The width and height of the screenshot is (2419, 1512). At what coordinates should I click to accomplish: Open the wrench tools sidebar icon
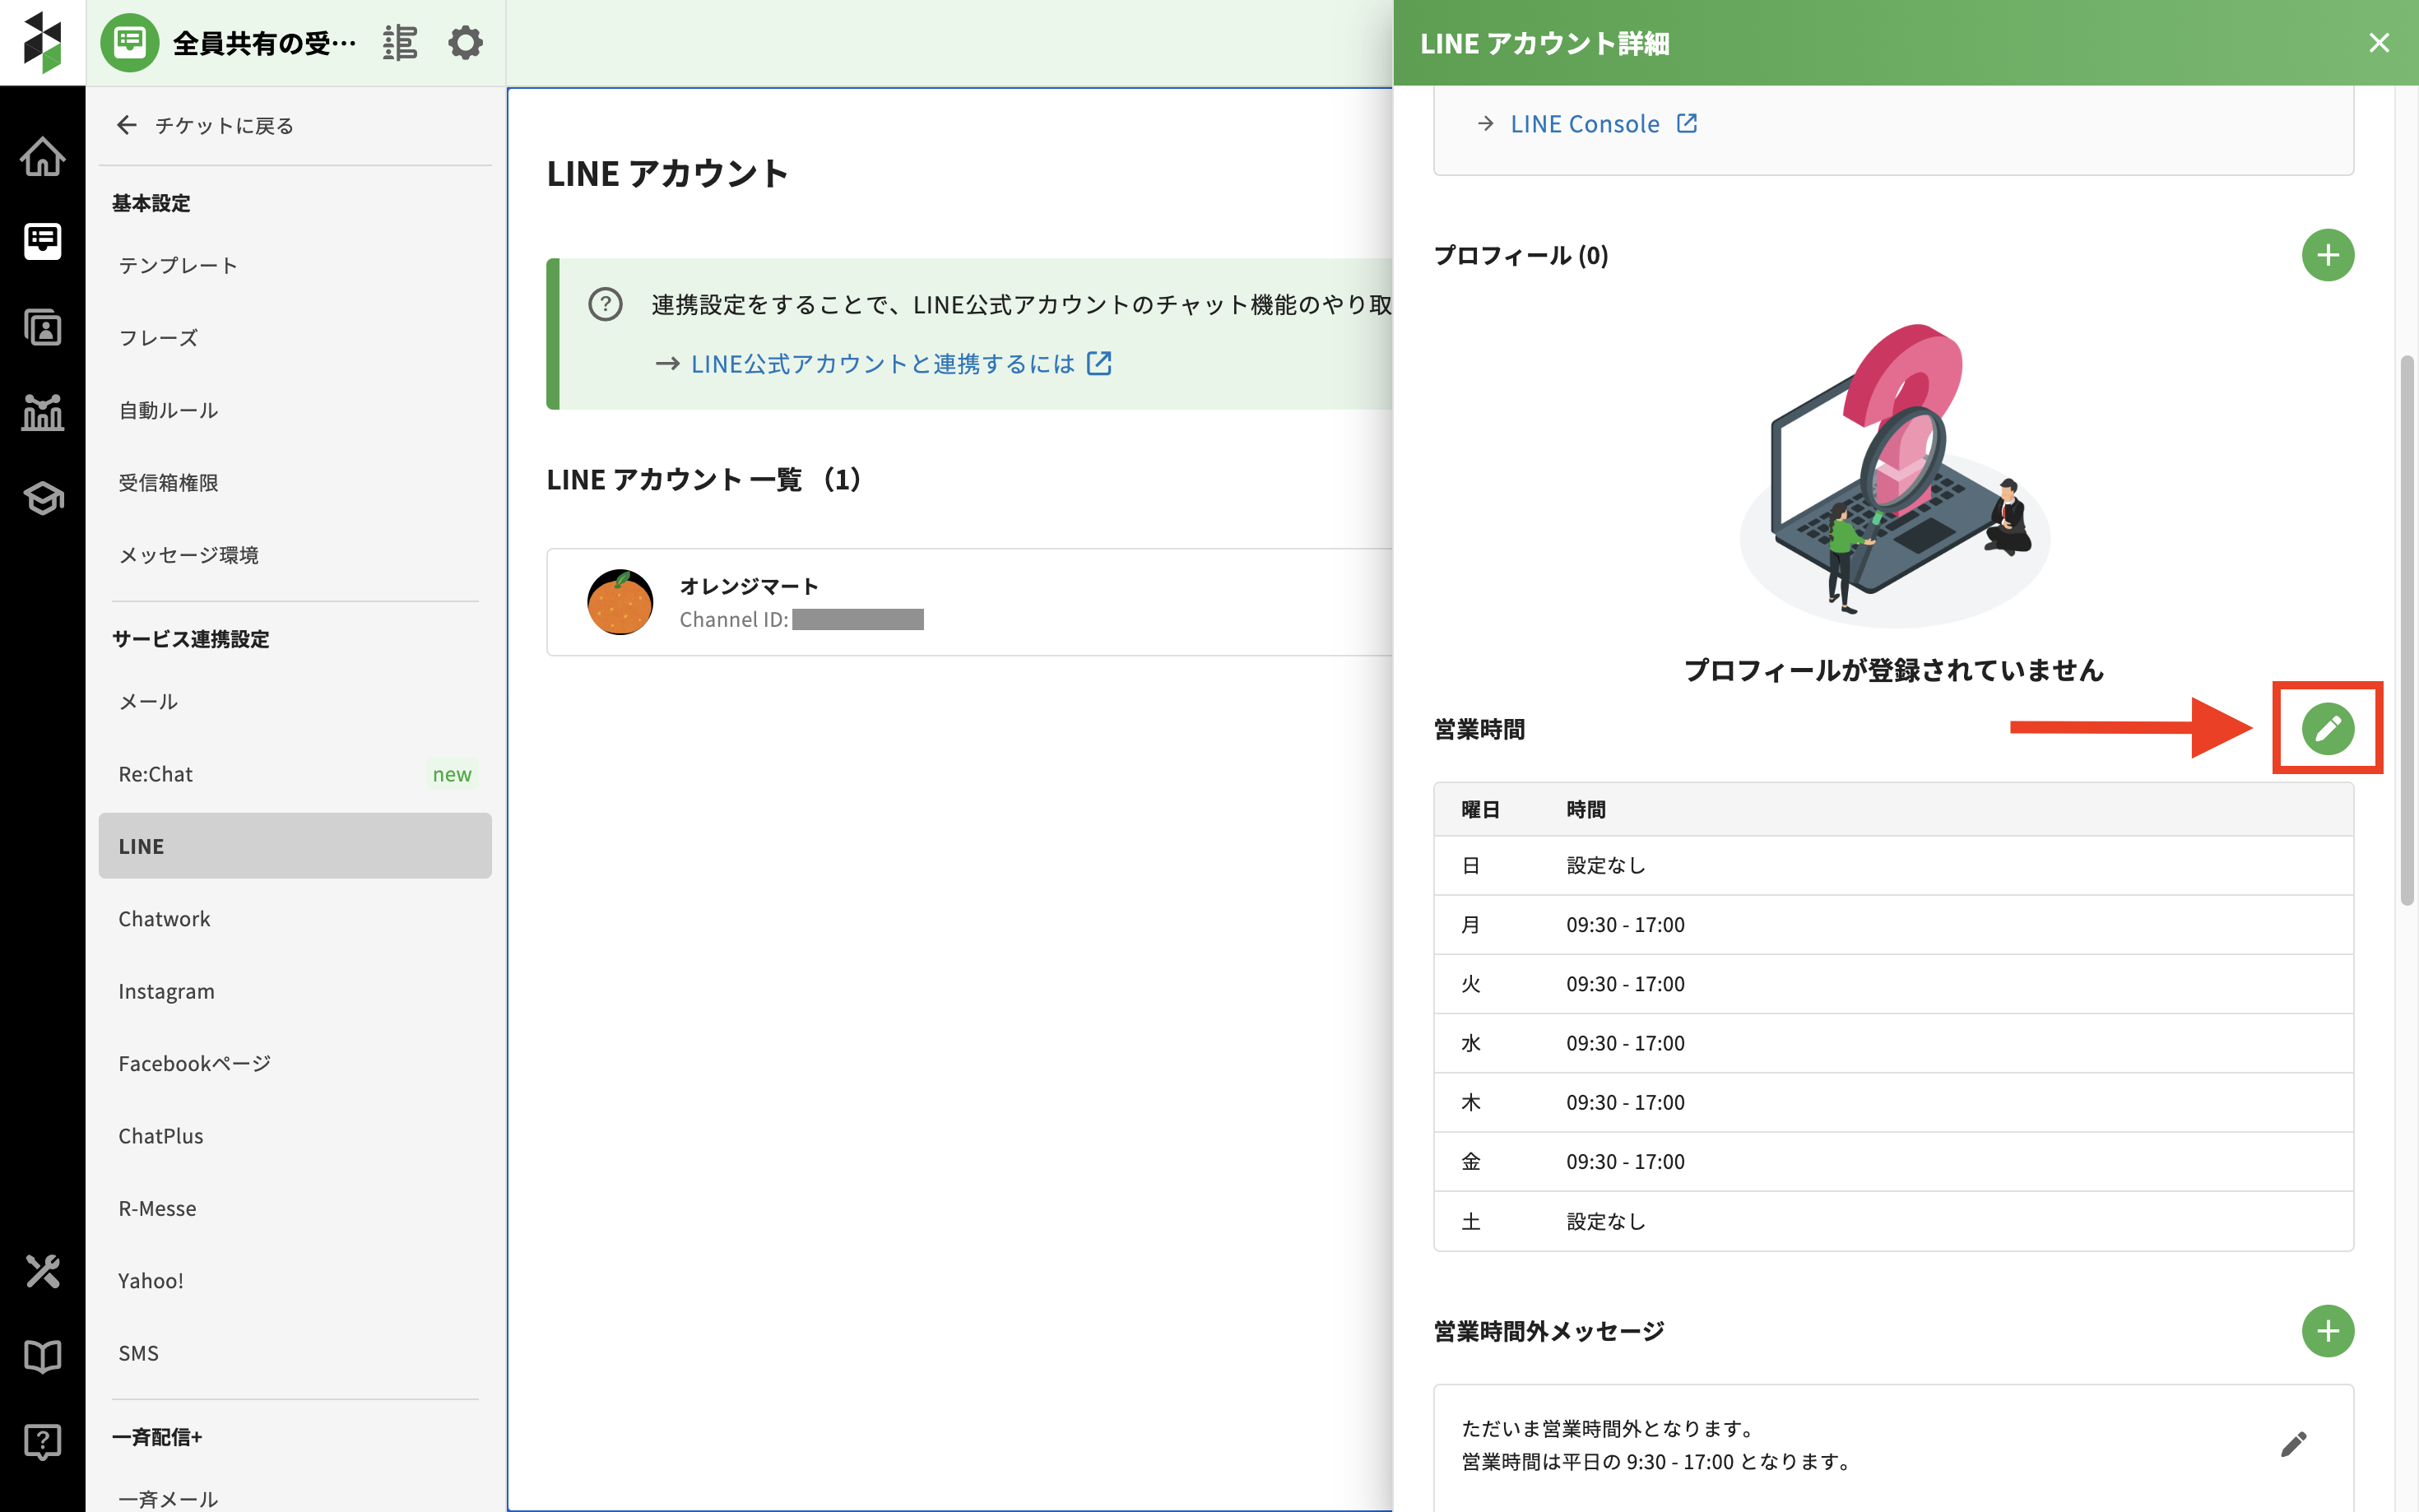tap(42, 1271)
